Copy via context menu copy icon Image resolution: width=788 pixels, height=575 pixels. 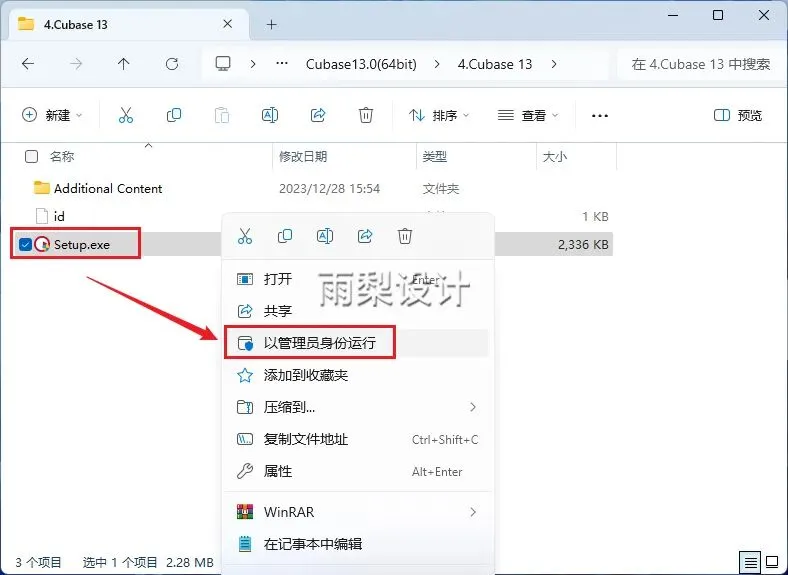pos(285,236)
